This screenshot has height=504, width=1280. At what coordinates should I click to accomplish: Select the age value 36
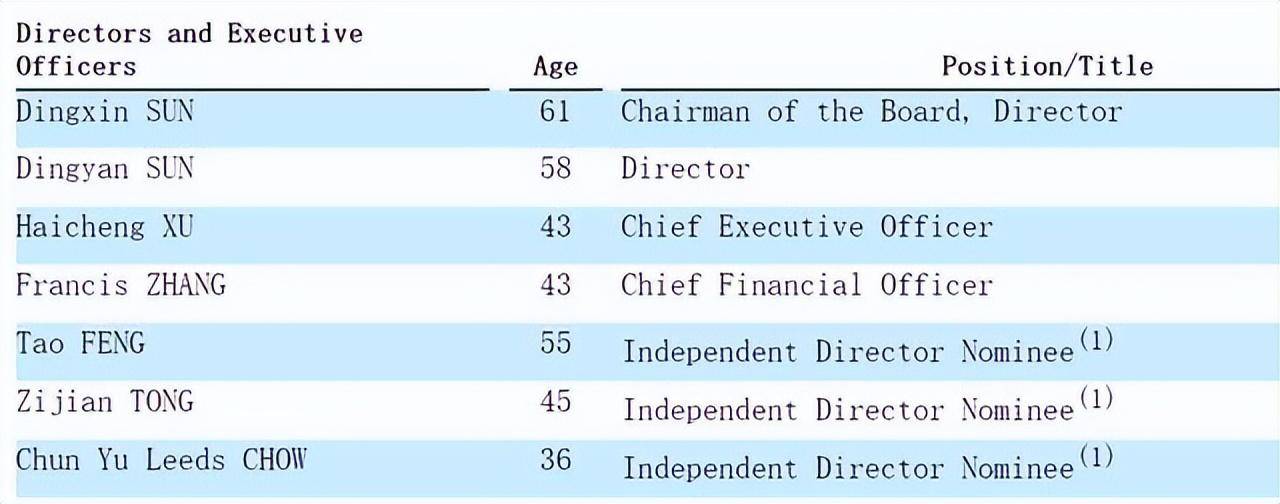[555, 459]
